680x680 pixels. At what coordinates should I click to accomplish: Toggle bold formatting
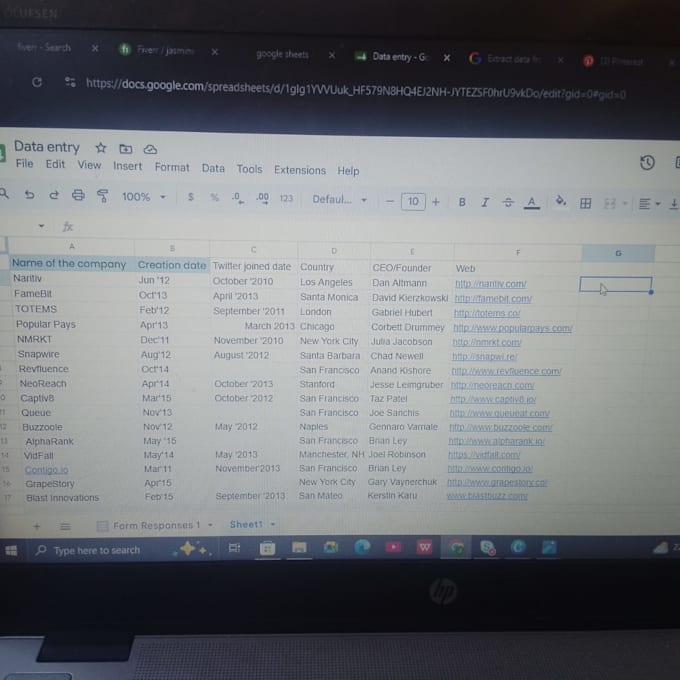point(462,202)
